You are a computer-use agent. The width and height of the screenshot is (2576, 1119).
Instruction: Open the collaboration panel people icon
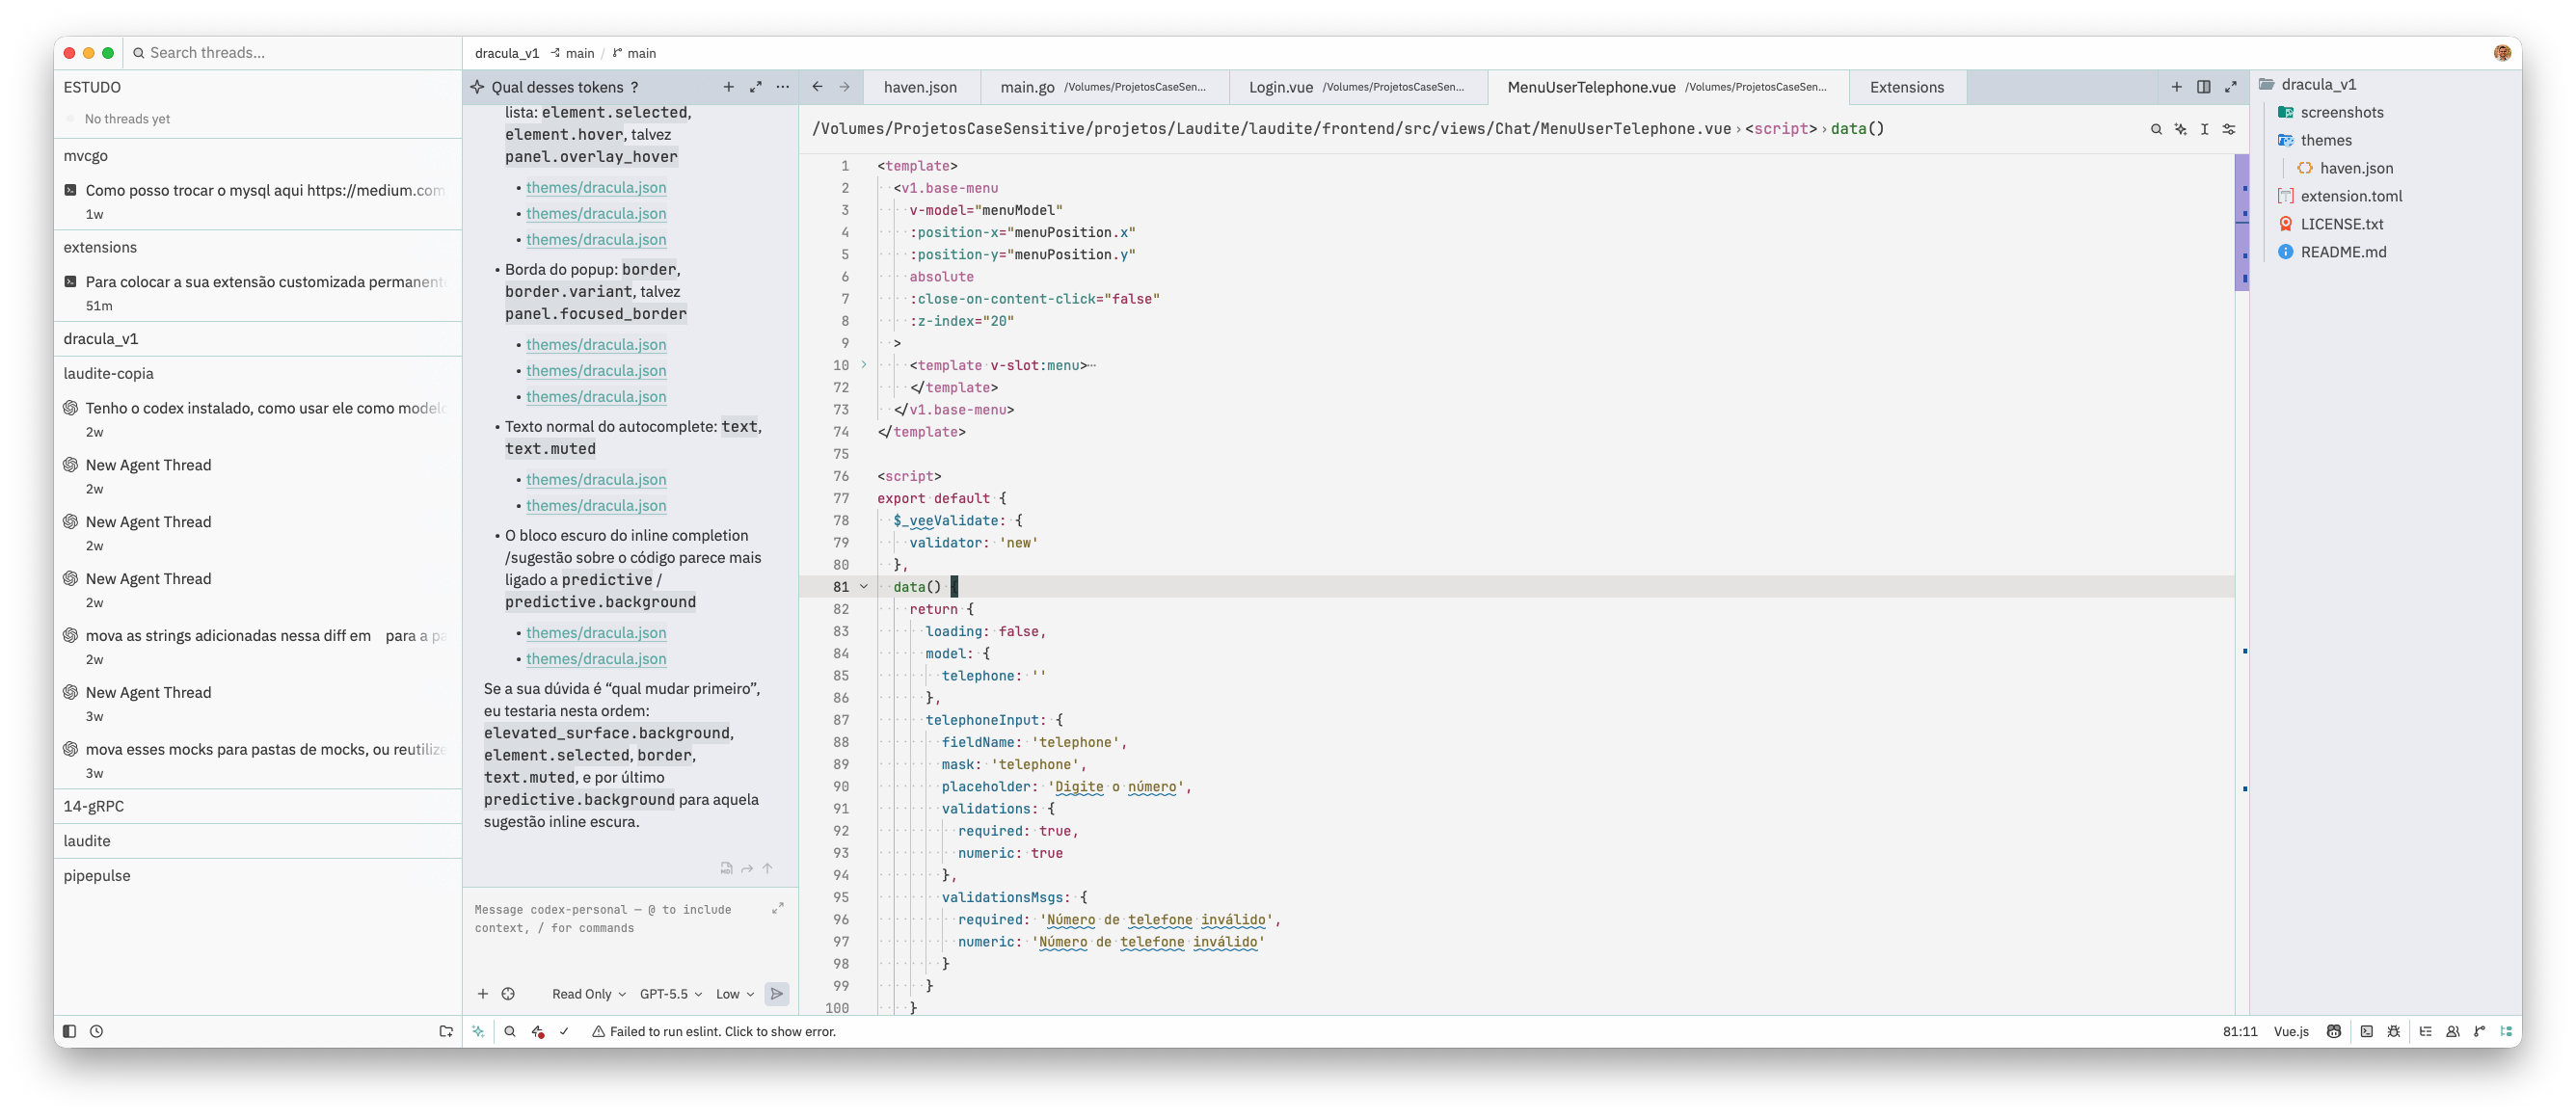2452,1031
